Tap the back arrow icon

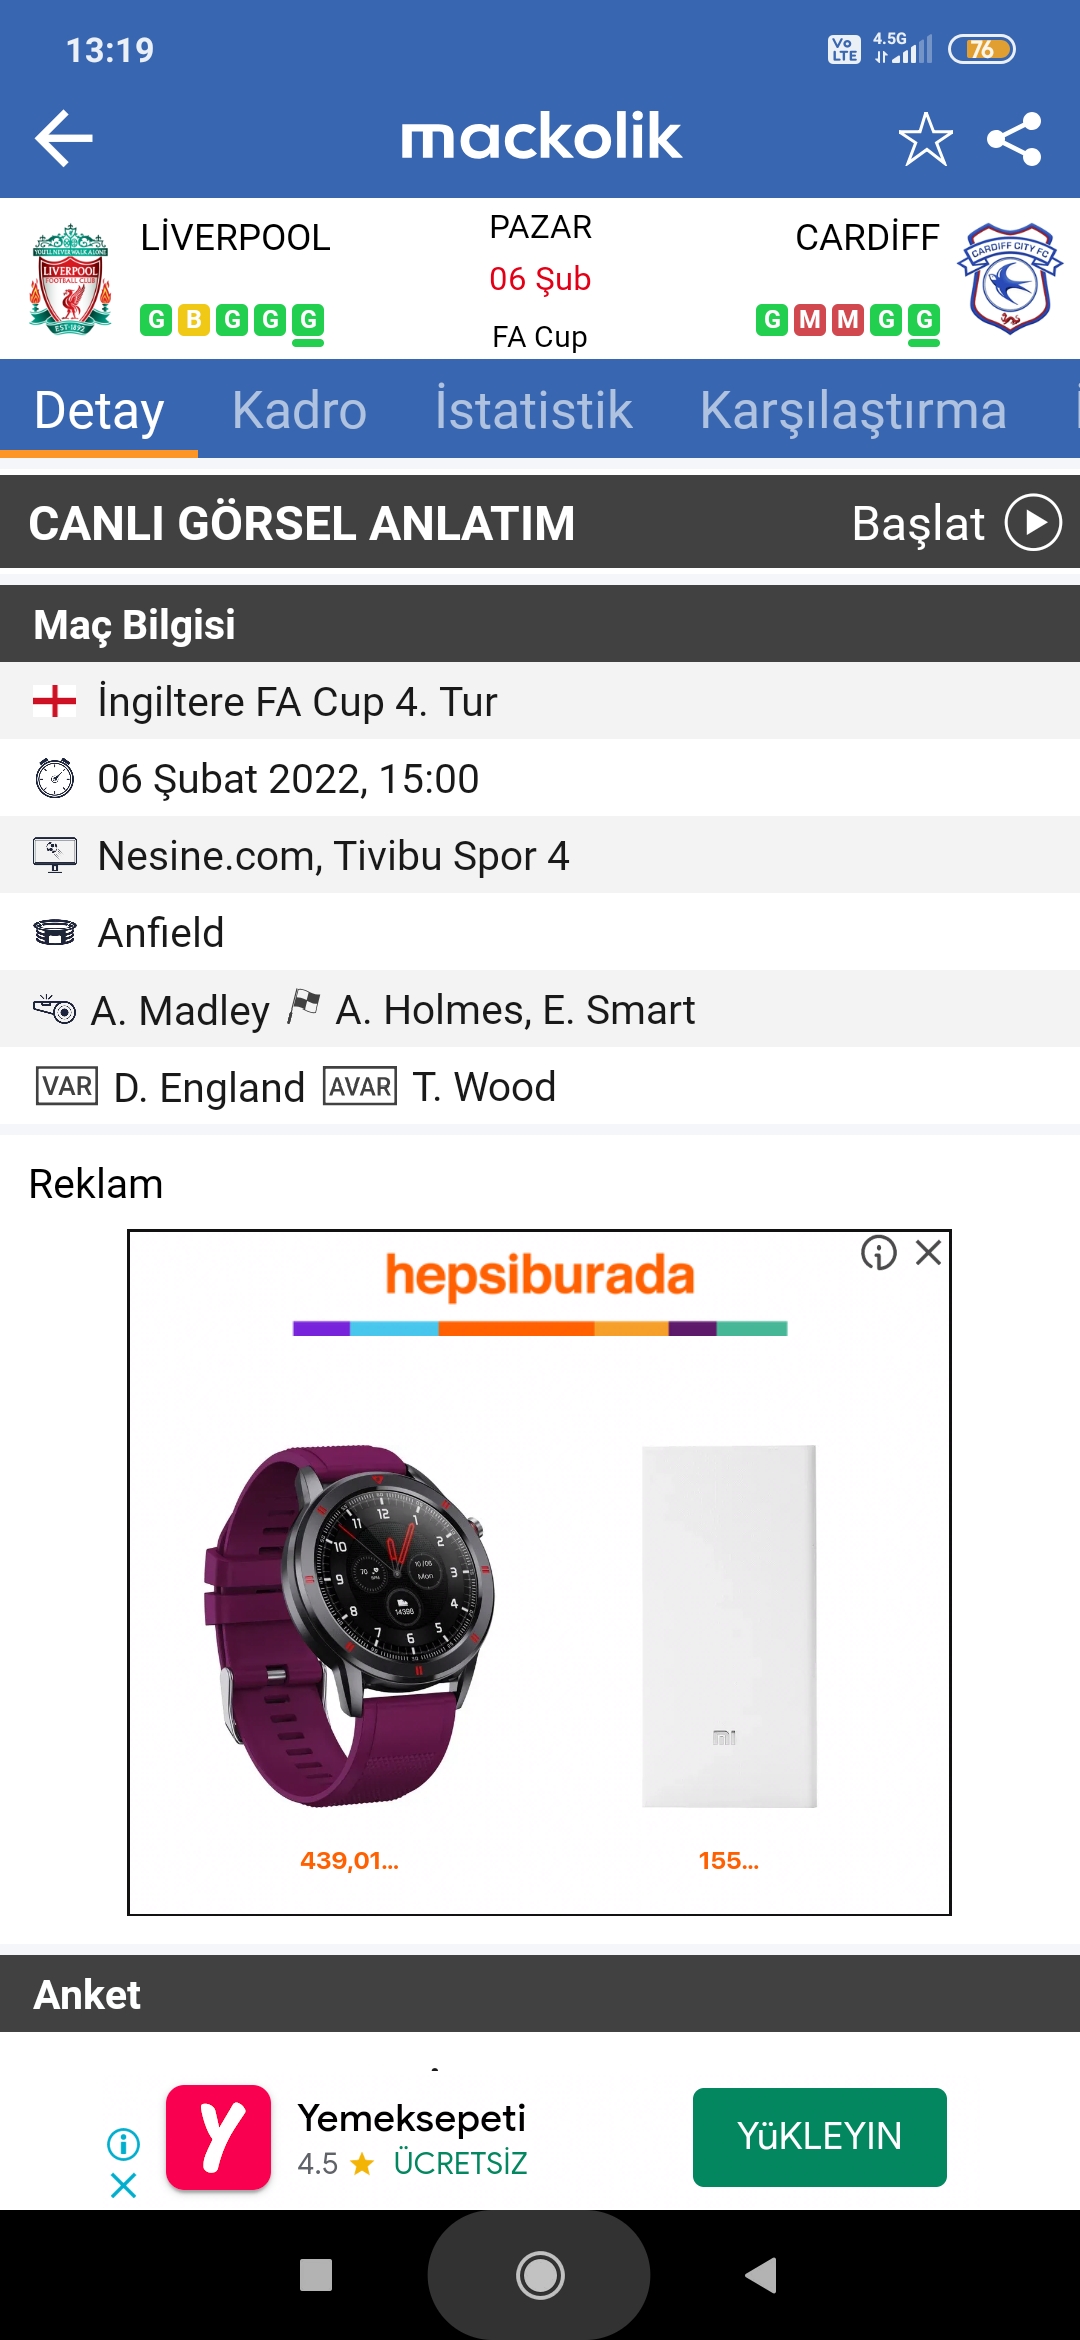point(64,138)
